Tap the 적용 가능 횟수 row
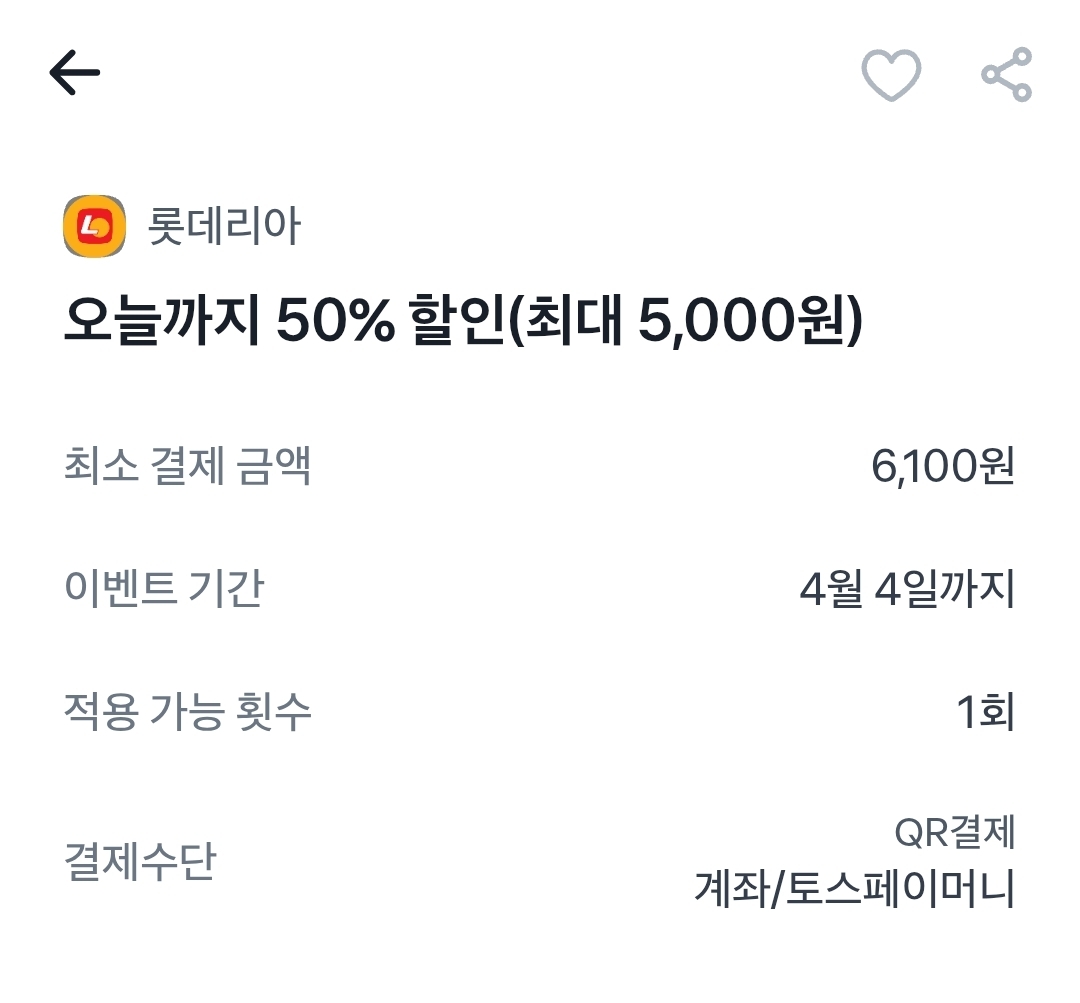1080x1003 pixels. click(540, 712)
